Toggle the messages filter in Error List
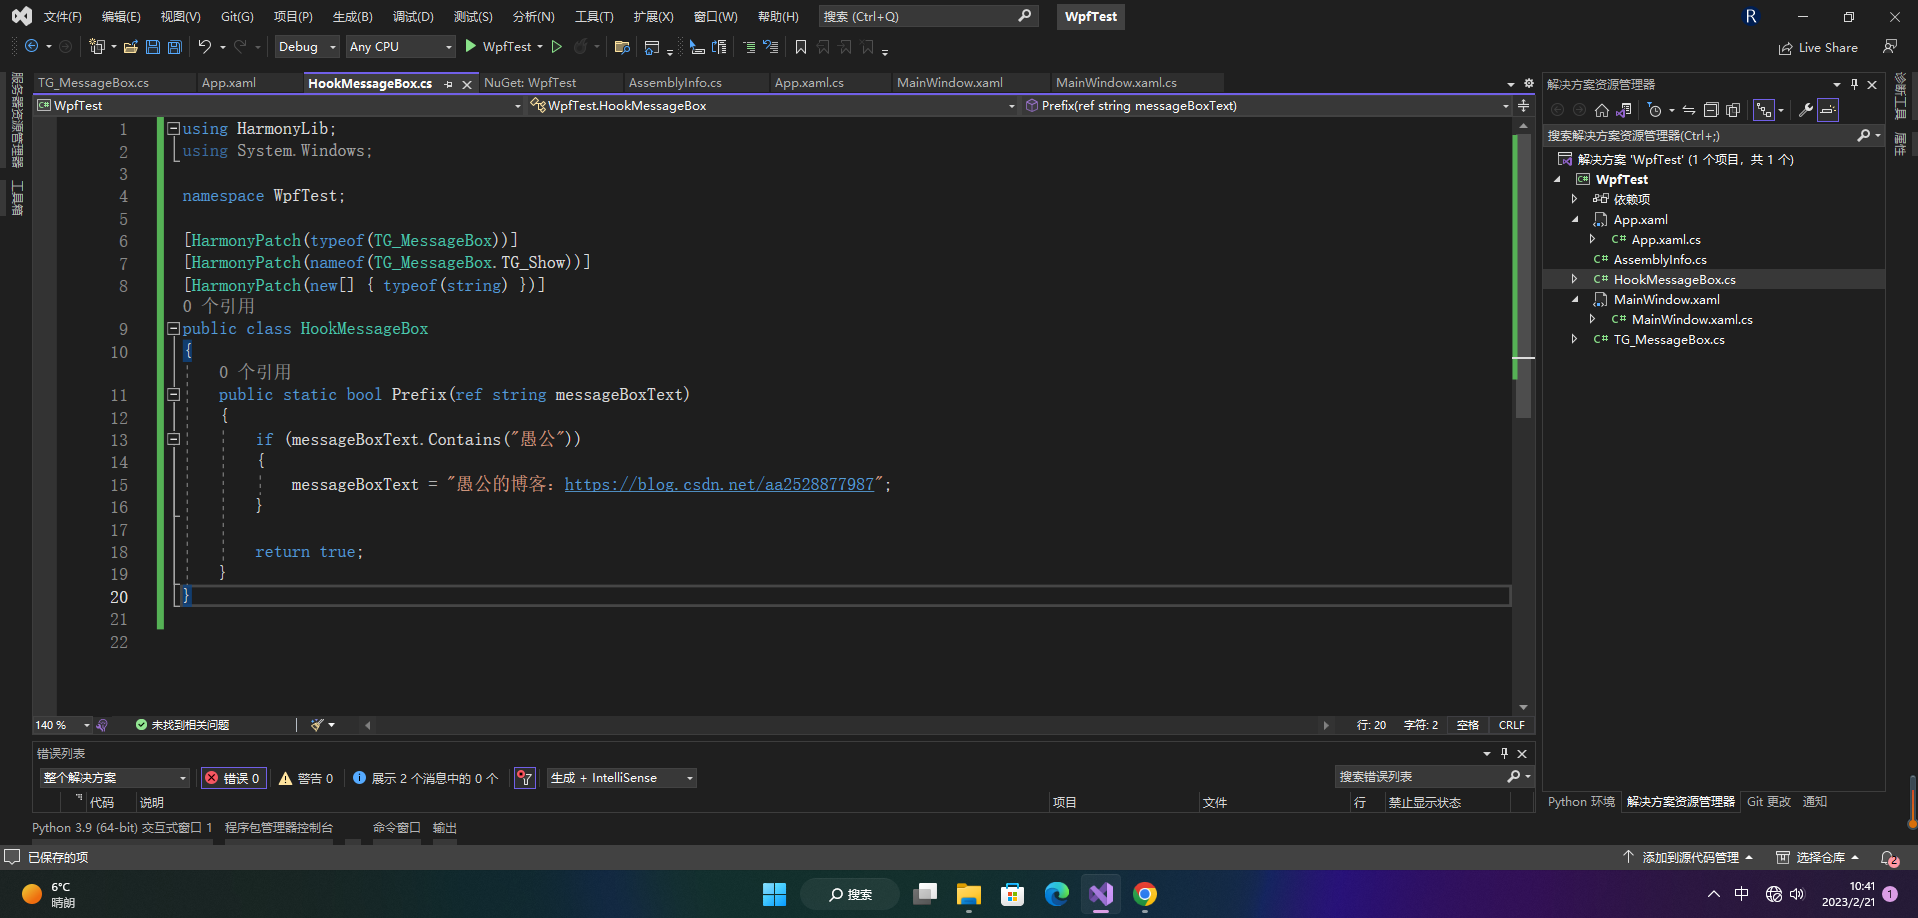The image size is (1918, 918). tap(426, 778)
